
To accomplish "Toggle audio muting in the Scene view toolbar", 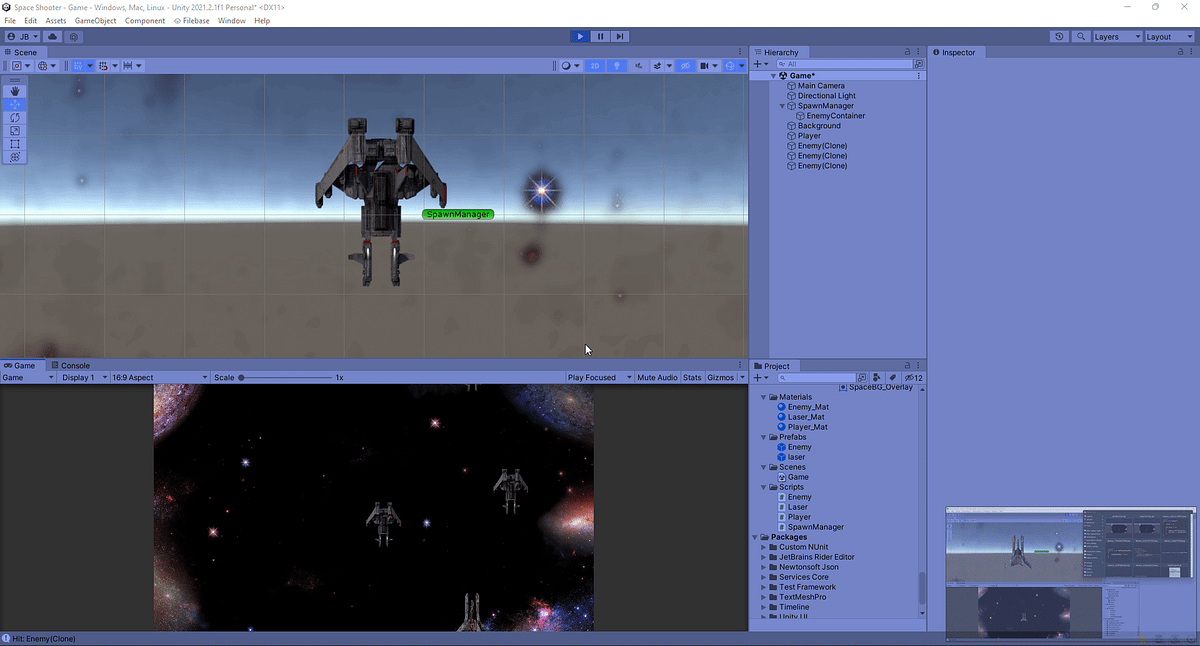I will pos(639,65).
